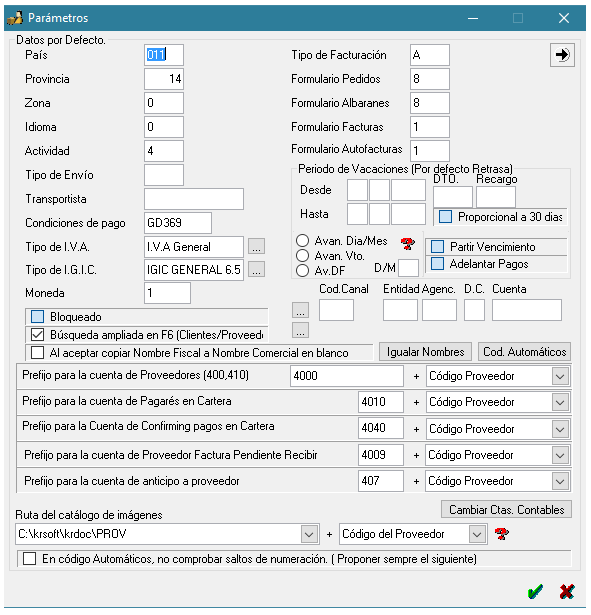Click the IGIC GENERAL 6.5 field
The height and width of the screenshot is (615, 591).
(194, 270)
